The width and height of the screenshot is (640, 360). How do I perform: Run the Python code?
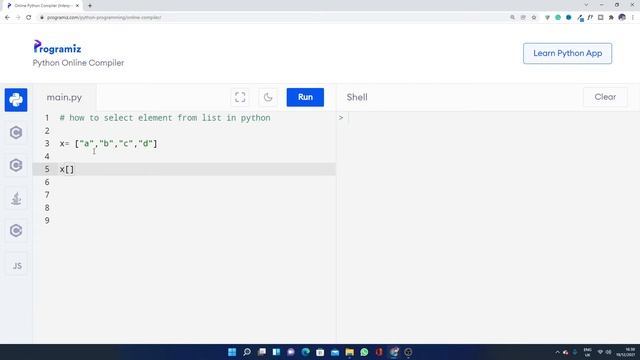[305, 97]
